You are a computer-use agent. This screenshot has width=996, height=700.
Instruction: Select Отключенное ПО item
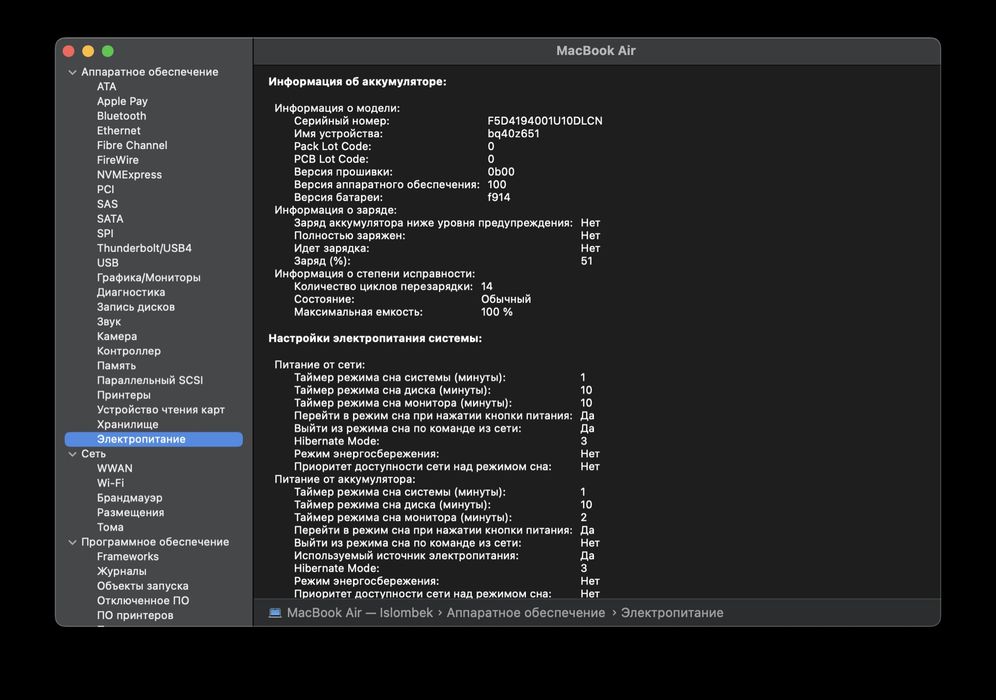point(143,600)
